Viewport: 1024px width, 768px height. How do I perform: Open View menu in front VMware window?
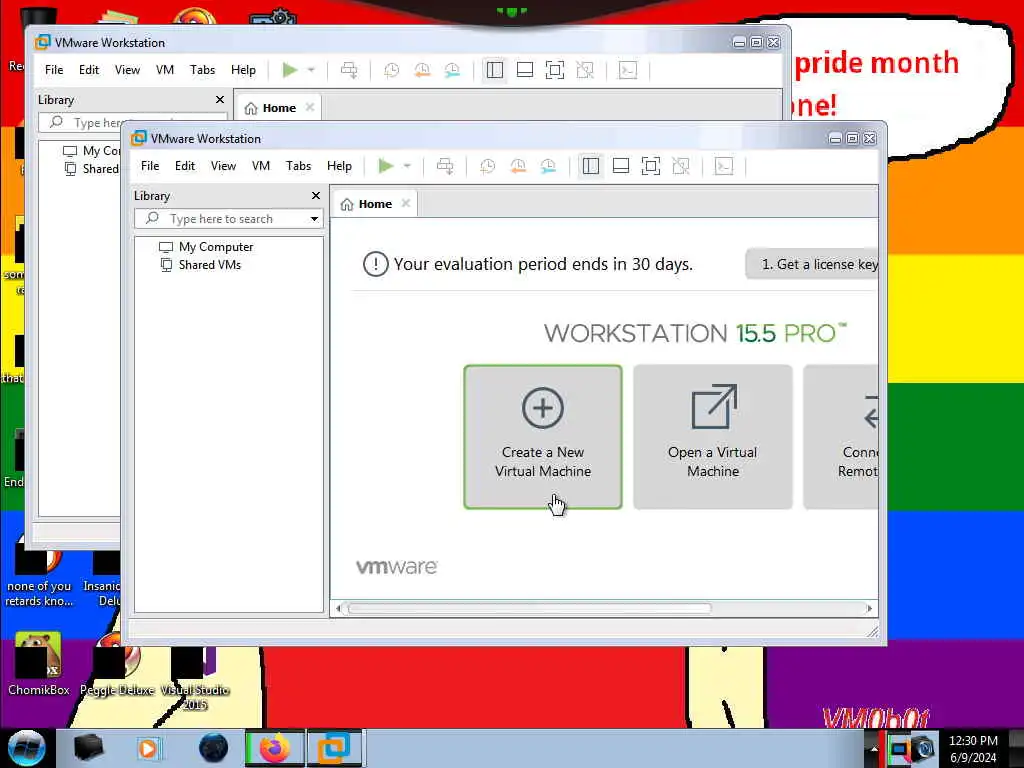tap(223, 166)
